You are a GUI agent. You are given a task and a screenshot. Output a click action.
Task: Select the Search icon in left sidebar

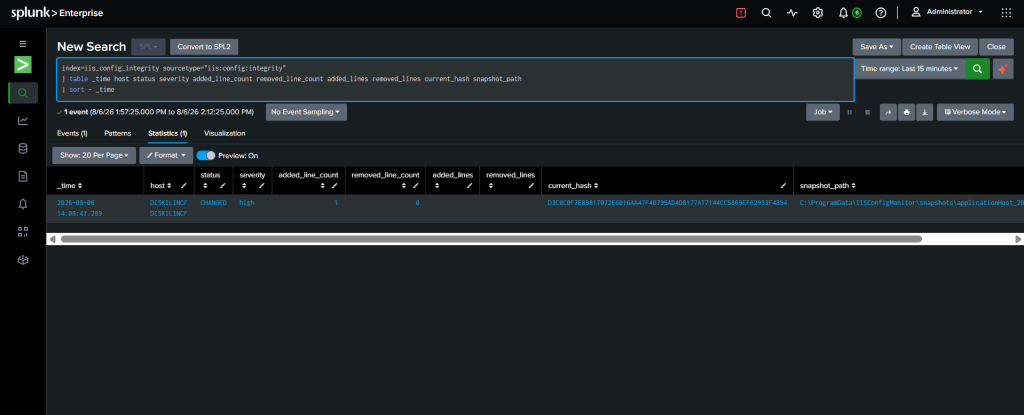point(23,93)
